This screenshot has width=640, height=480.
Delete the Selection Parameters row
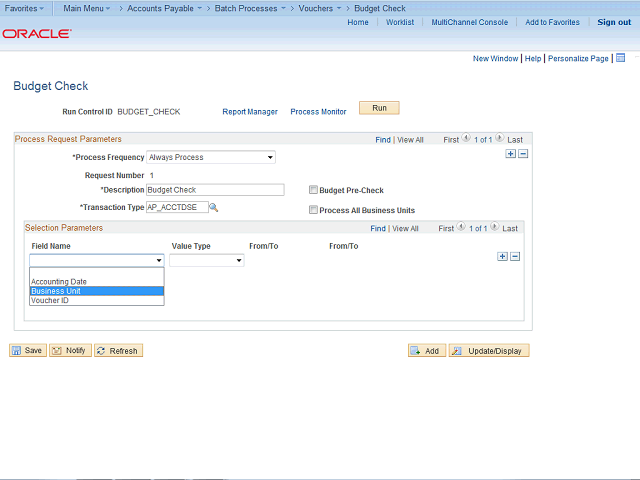[x=515, y=257]
